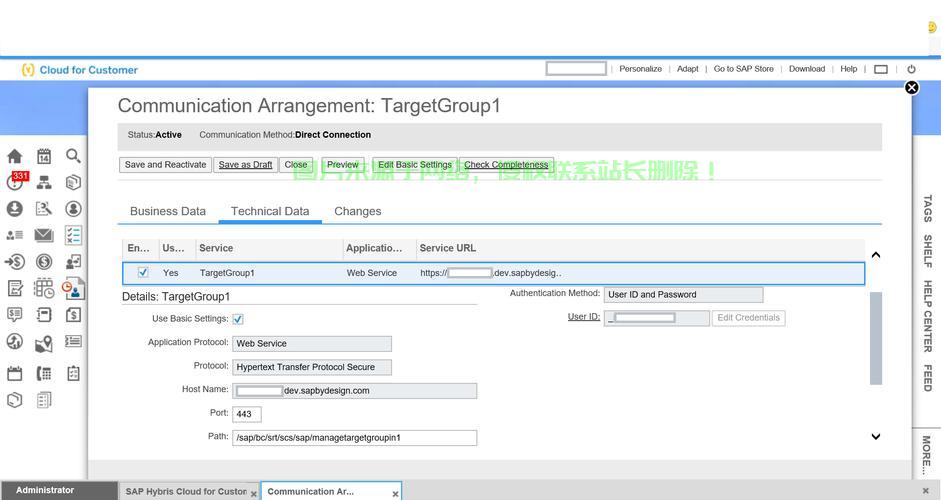Image resolution: width=941 pixels, height=500 pixels.
Task: Open the notifications icon with 331 badge
Action: [x=15, y=182]
